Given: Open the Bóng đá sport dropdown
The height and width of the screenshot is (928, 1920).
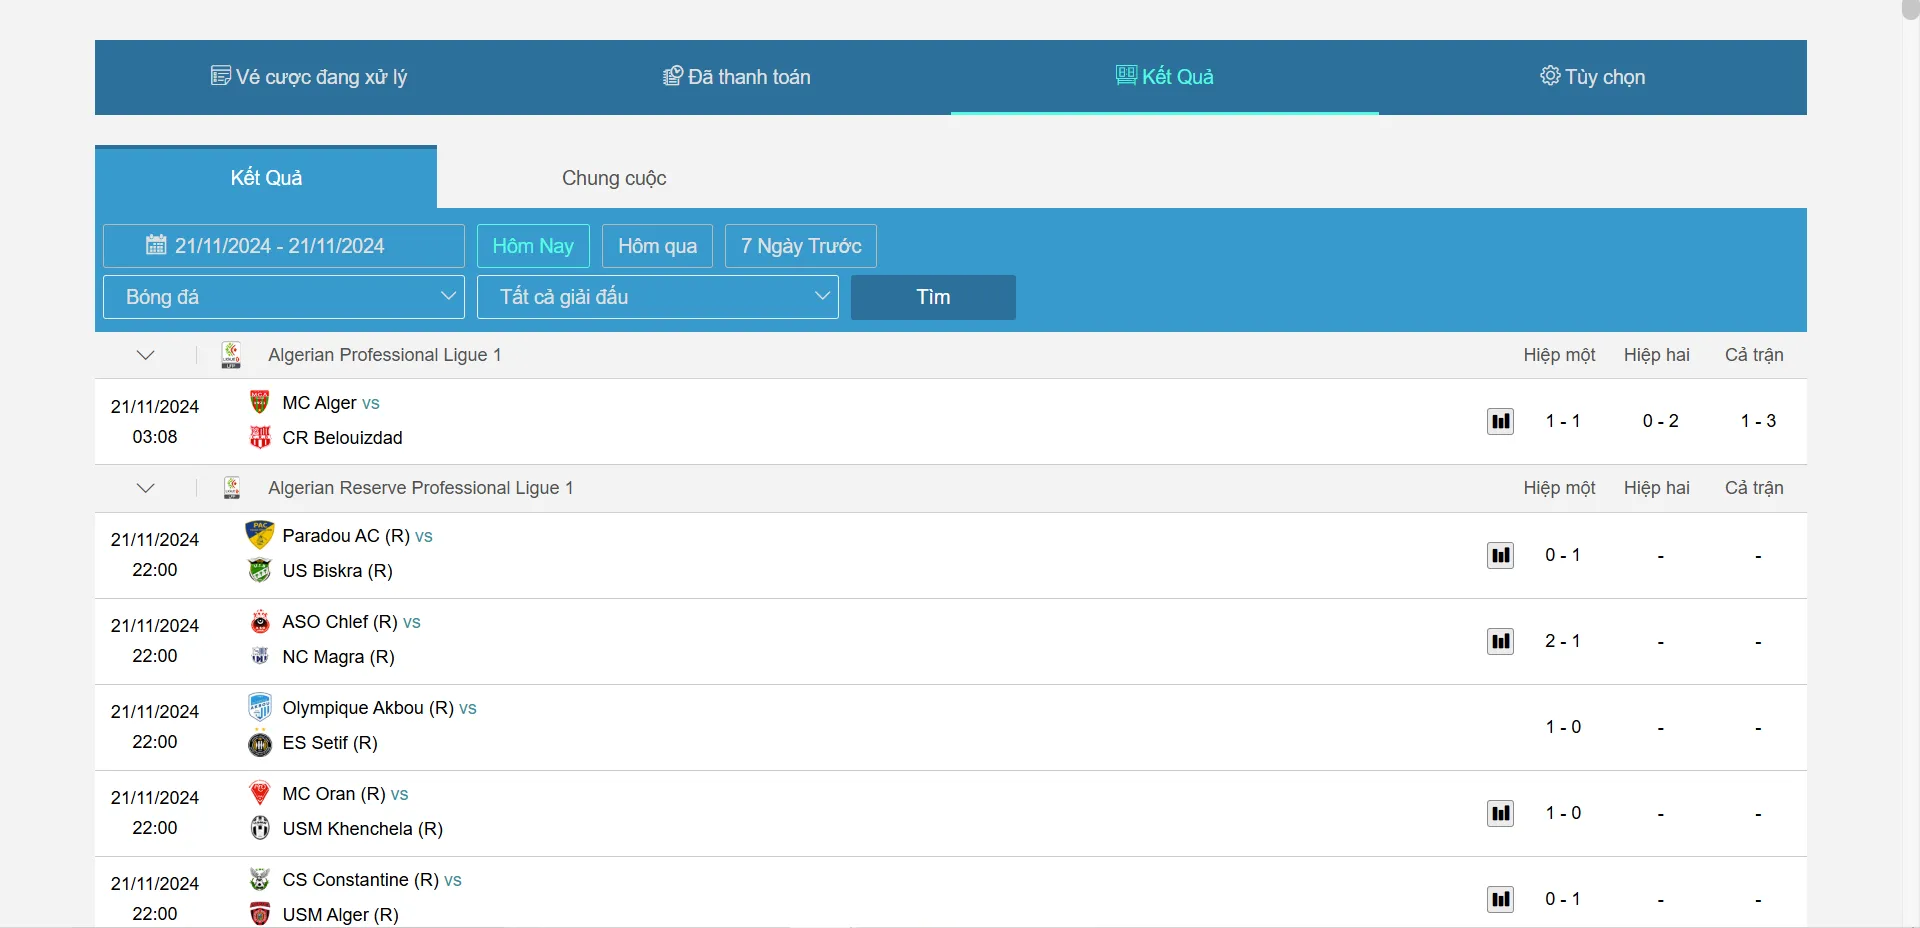Looking at the screenshot, I should click(284, 297).
